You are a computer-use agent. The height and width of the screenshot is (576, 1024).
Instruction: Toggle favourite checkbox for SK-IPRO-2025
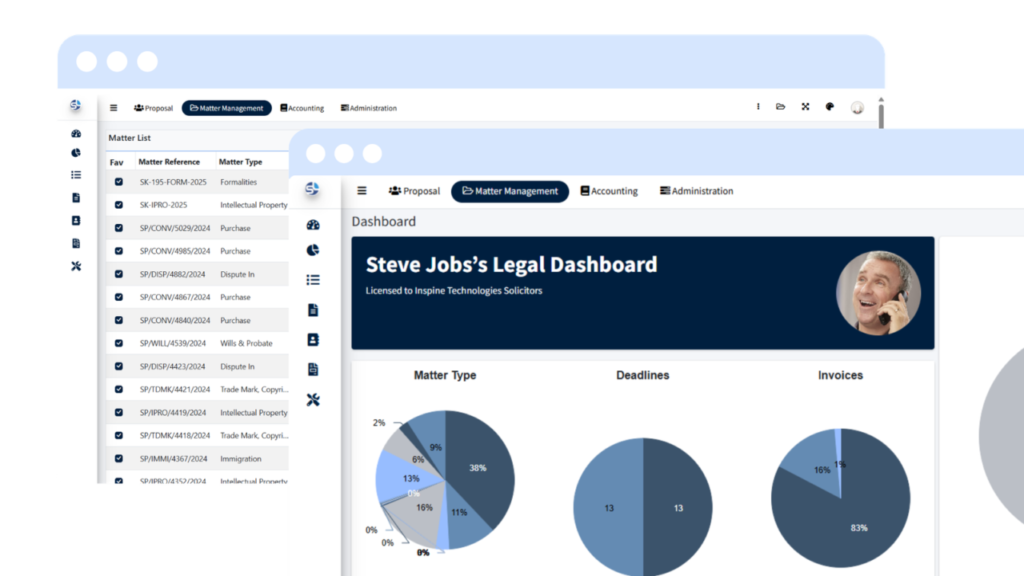[119, 205]
